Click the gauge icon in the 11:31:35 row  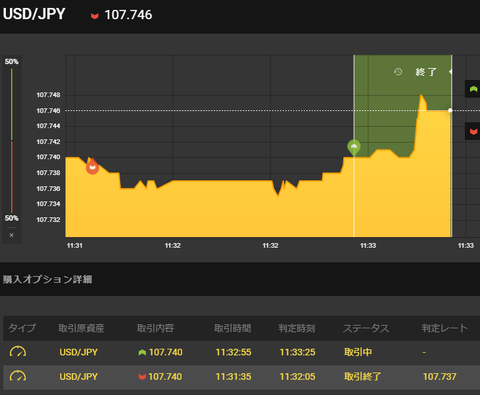tap(18, 376)
